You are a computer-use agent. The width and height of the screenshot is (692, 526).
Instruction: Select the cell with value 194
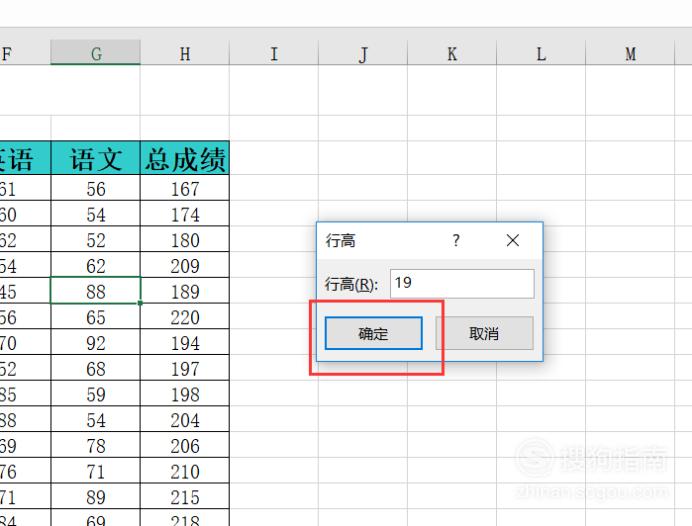click(185, 342)
